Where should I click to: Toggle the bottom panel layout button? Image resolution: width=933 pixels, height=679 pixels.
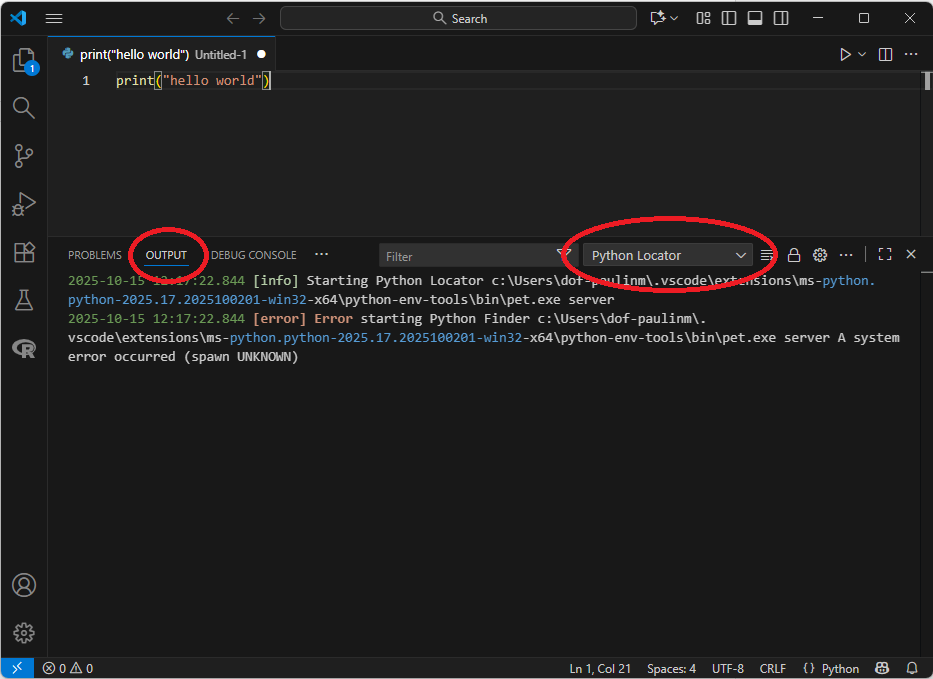[x=755, y=18]
